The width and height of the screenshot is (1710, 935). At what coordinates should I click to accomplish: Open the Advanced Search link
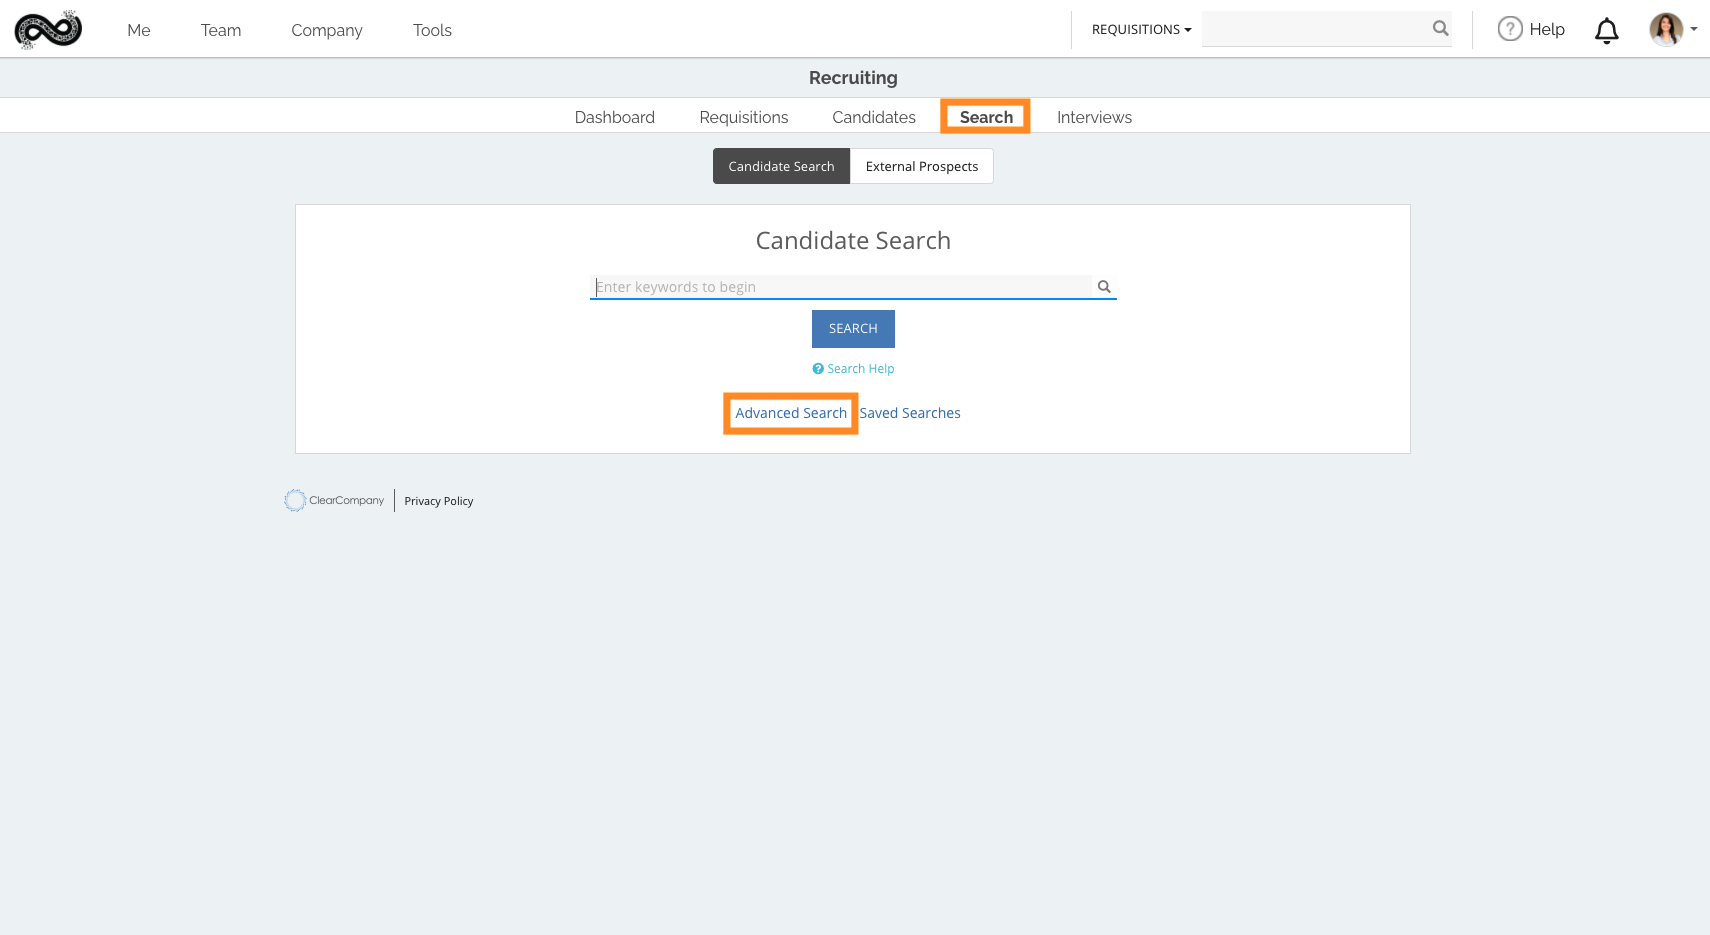tap(790, 413)
